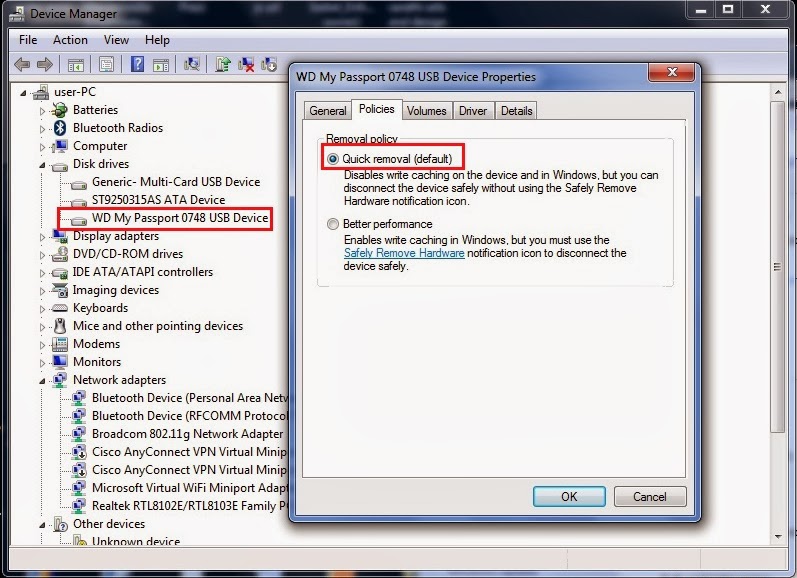Select Bluetooth Device (Personal Area Network)

(x=190, y=398)
